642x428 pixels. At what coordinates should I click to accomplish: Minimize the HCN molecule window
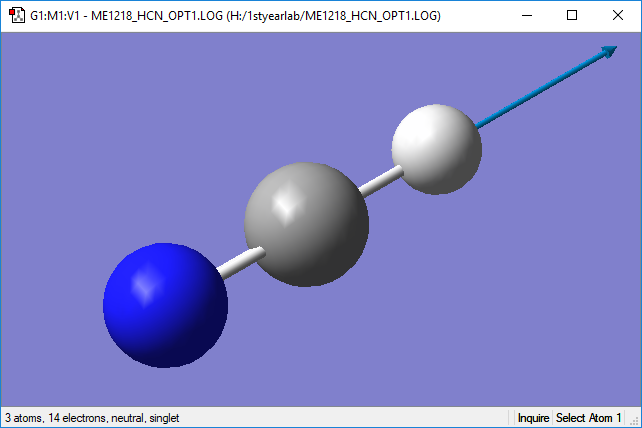point(527,16)
